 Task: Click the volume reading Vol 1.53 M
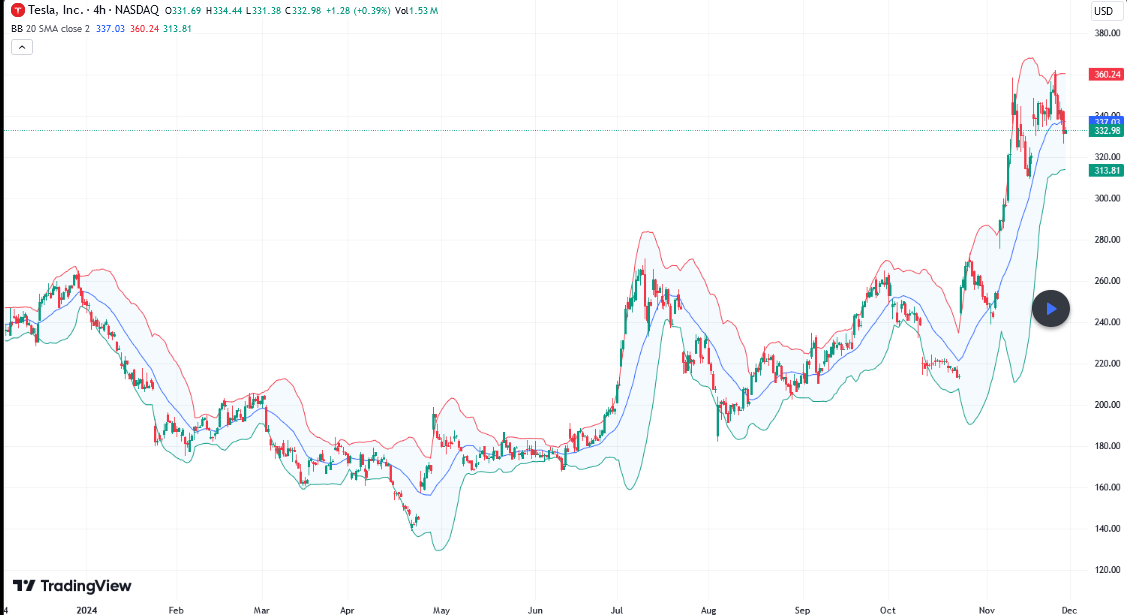click(416, 11)
